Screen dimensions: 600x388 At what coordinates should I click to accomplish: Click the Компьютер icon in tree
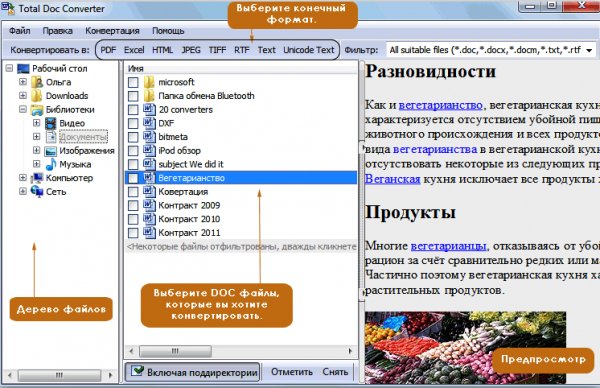(37, 178)
